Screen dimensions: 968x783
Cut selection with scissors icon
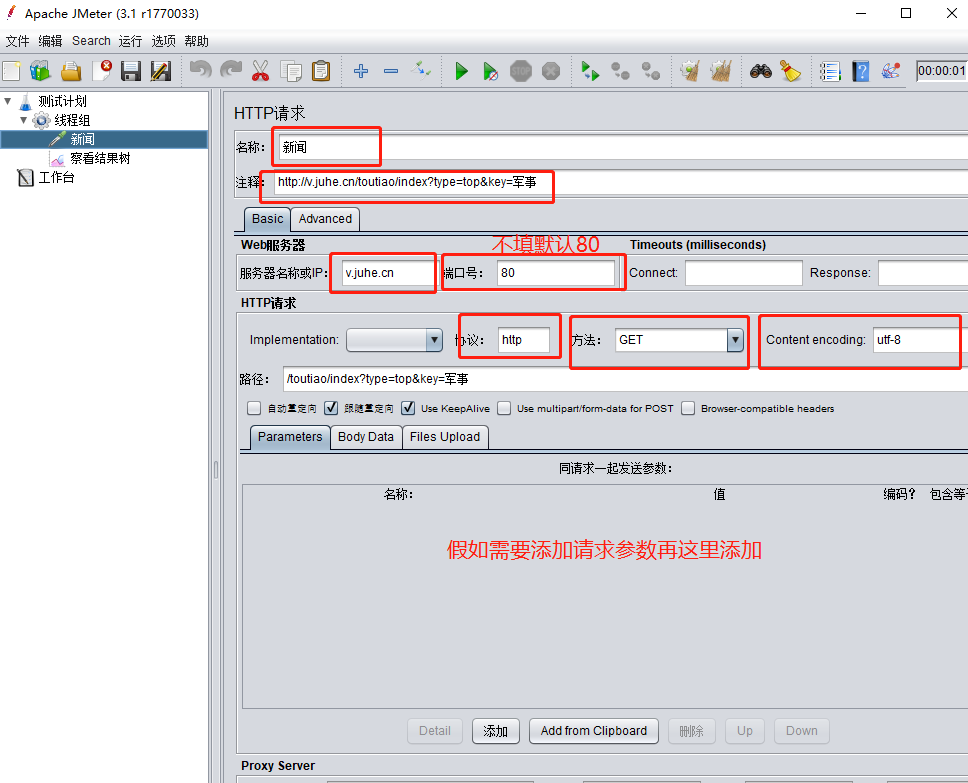click(x=261, y=71)
